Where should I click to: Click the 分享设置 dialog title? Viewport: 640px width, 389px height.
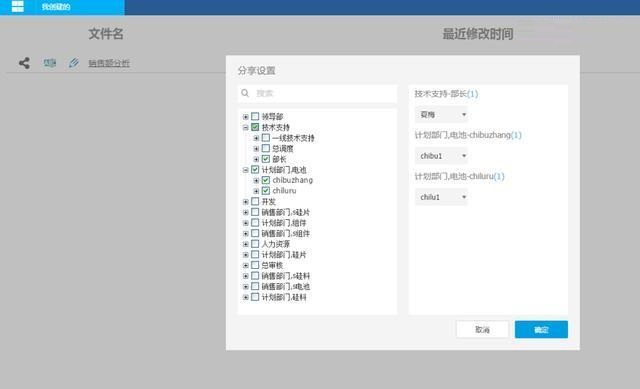click(x=256, y=71)
